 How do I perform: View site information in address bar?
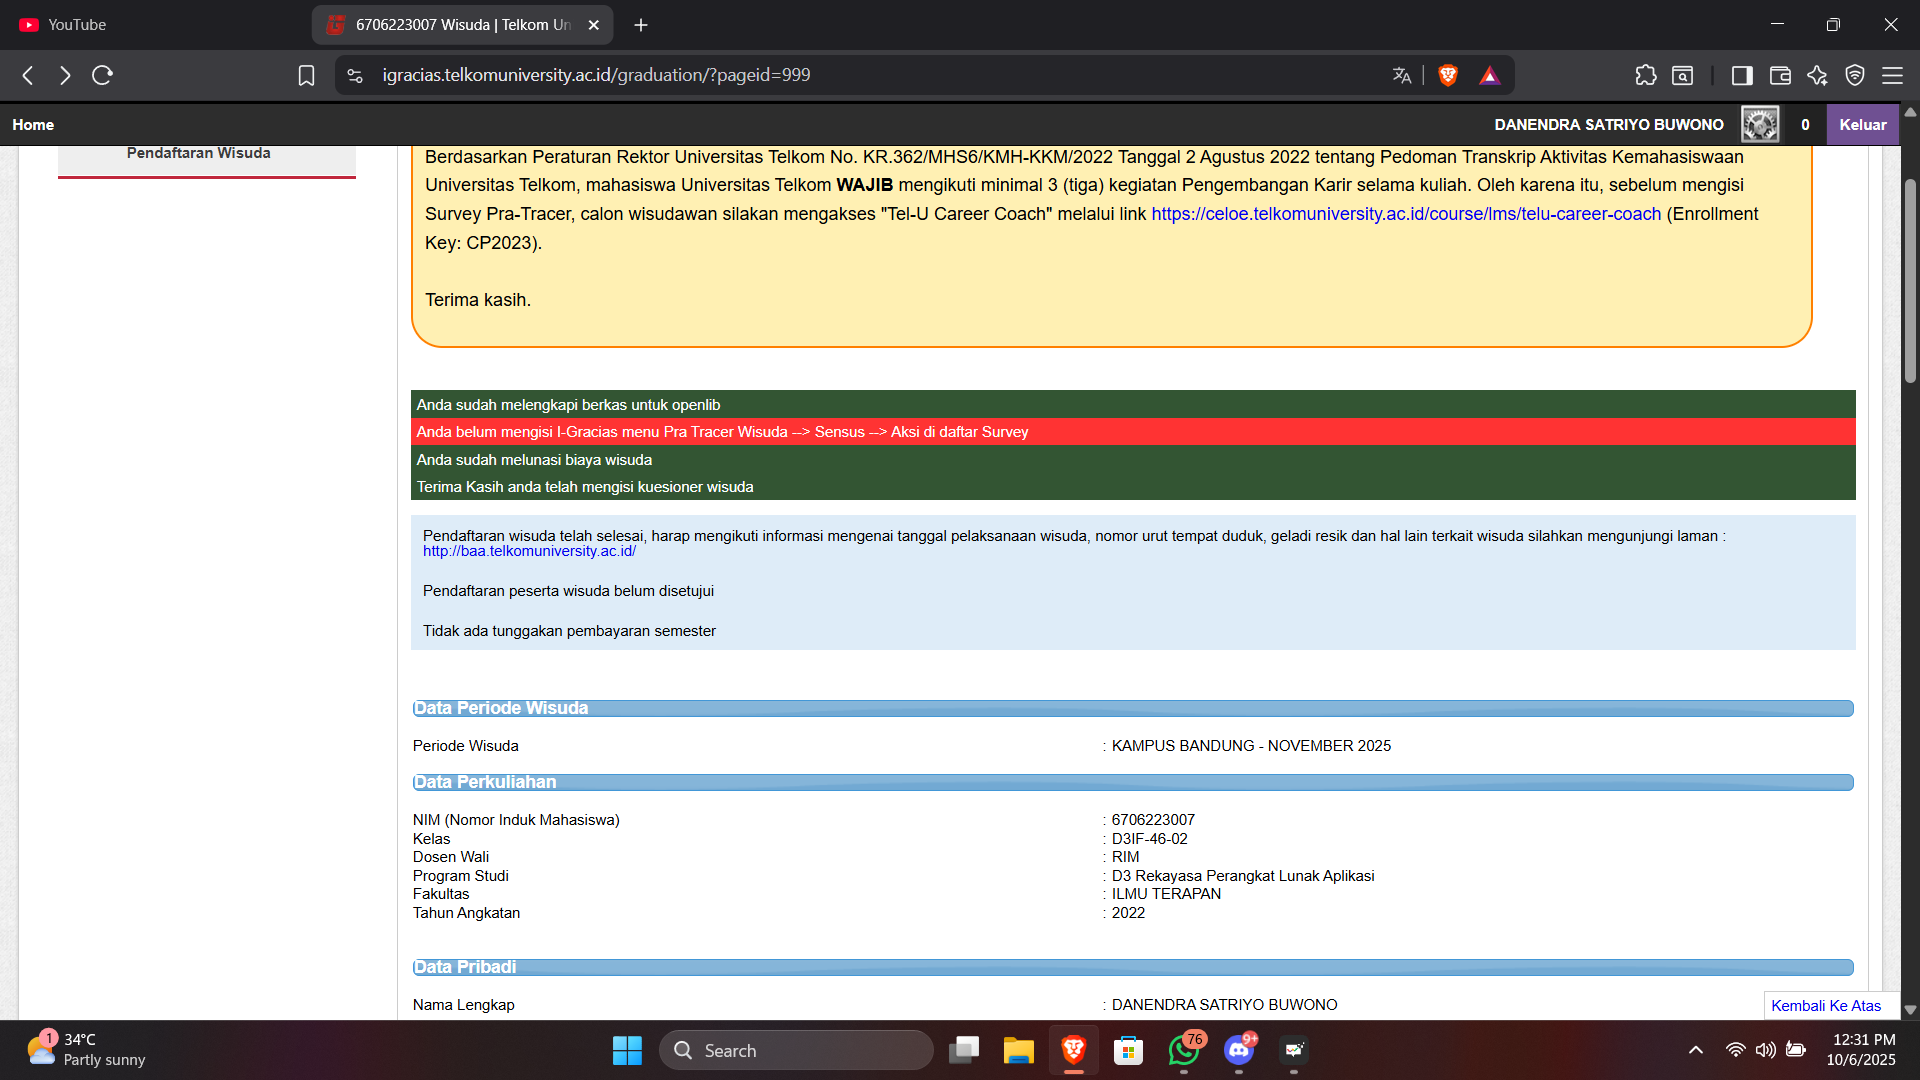pos(355,75)
